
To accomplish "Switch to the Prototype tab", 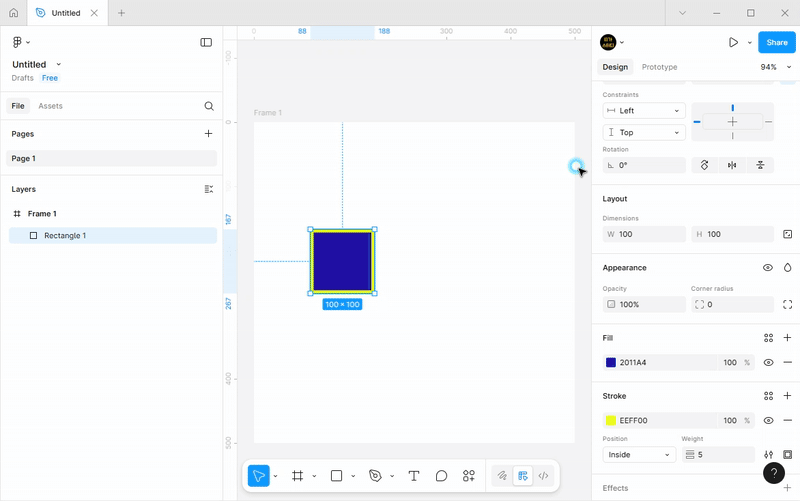I will (x=660, y=67).
